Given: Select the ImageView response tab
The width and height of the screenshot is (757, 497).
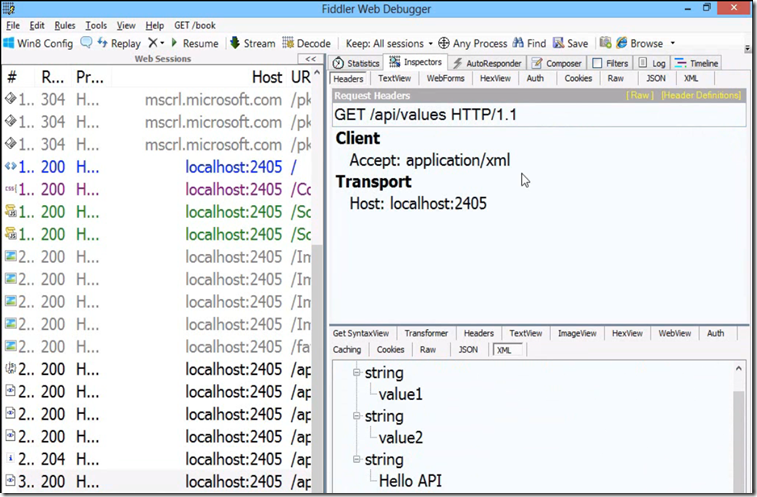Looking at the screenshot, I should click(x=577, y=333).
